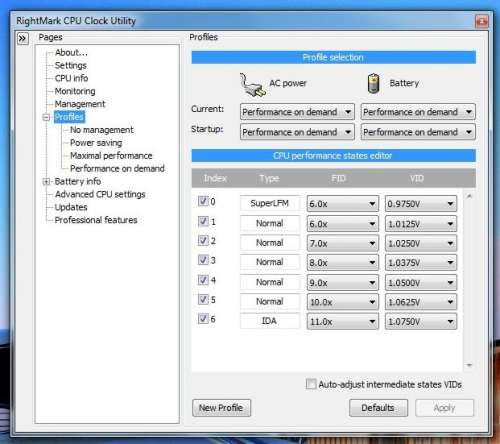Open the CPU info page

(71, 78)
